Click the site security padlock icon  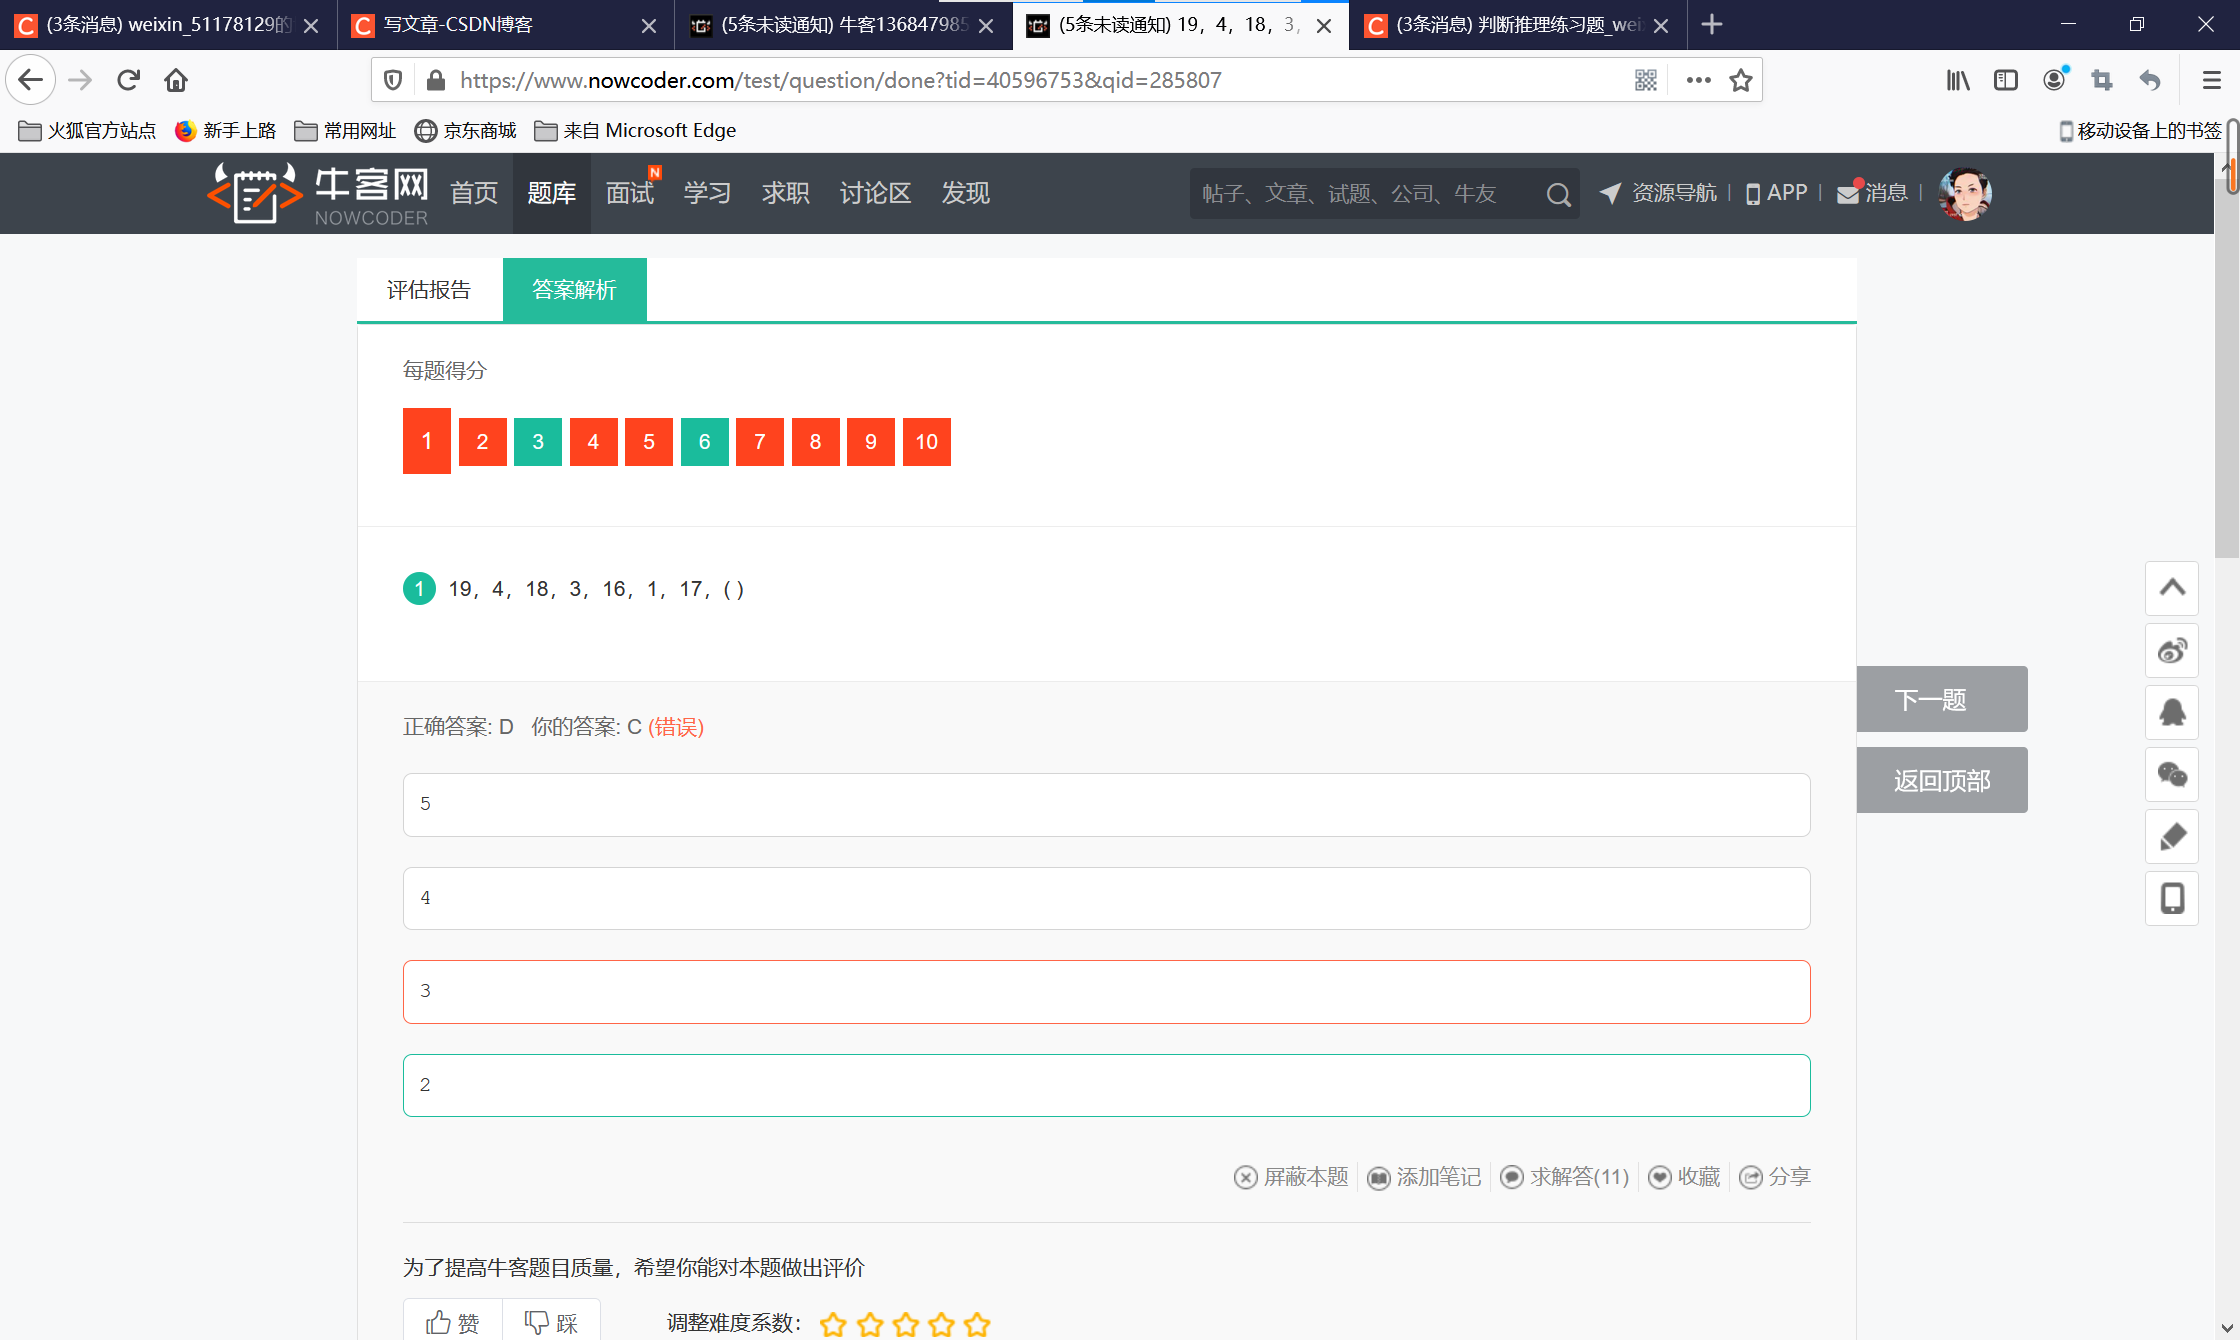click(x=435, y=80)
